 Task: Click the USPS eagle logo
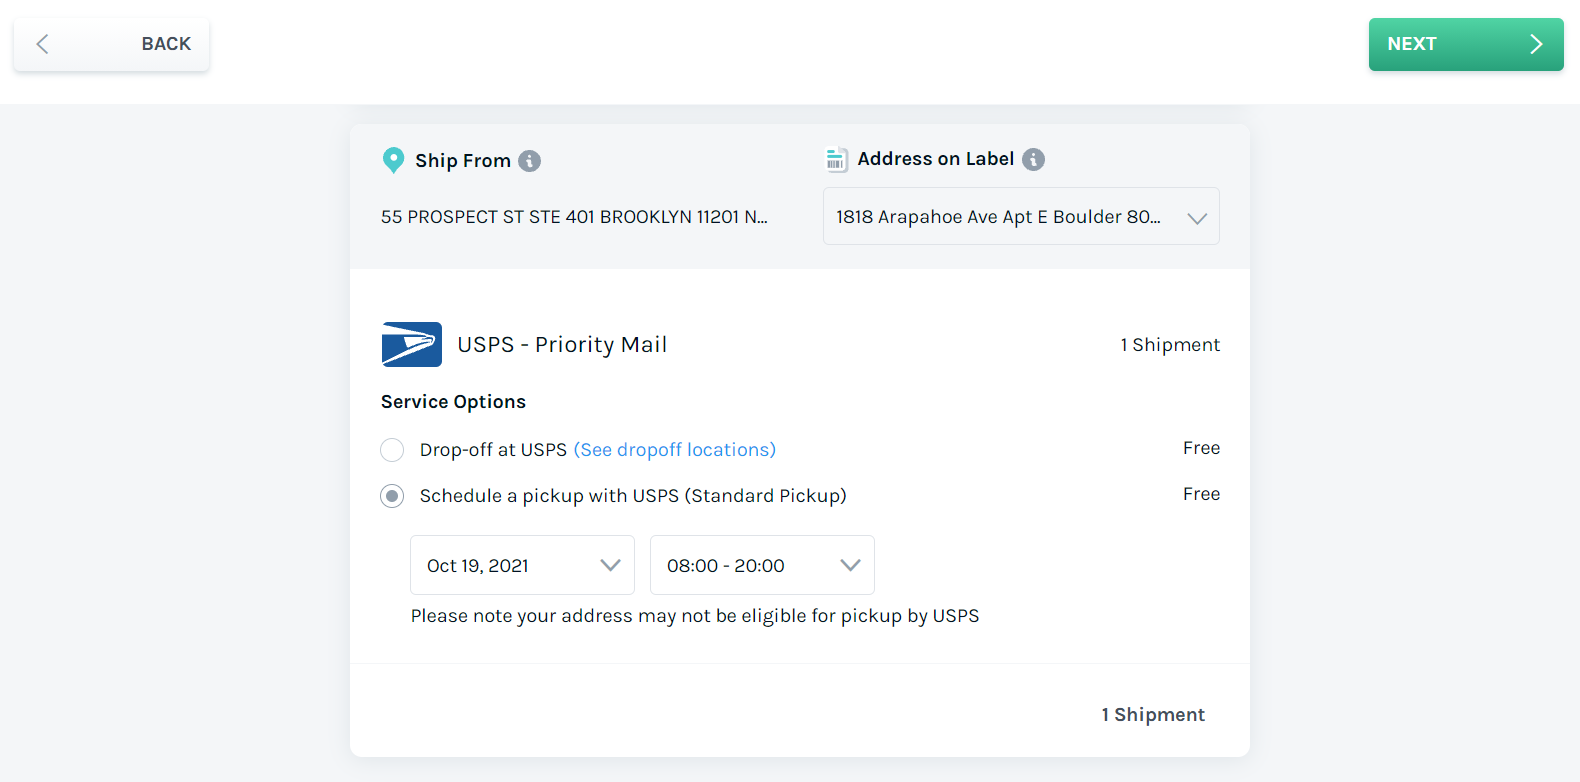point(412,344)
